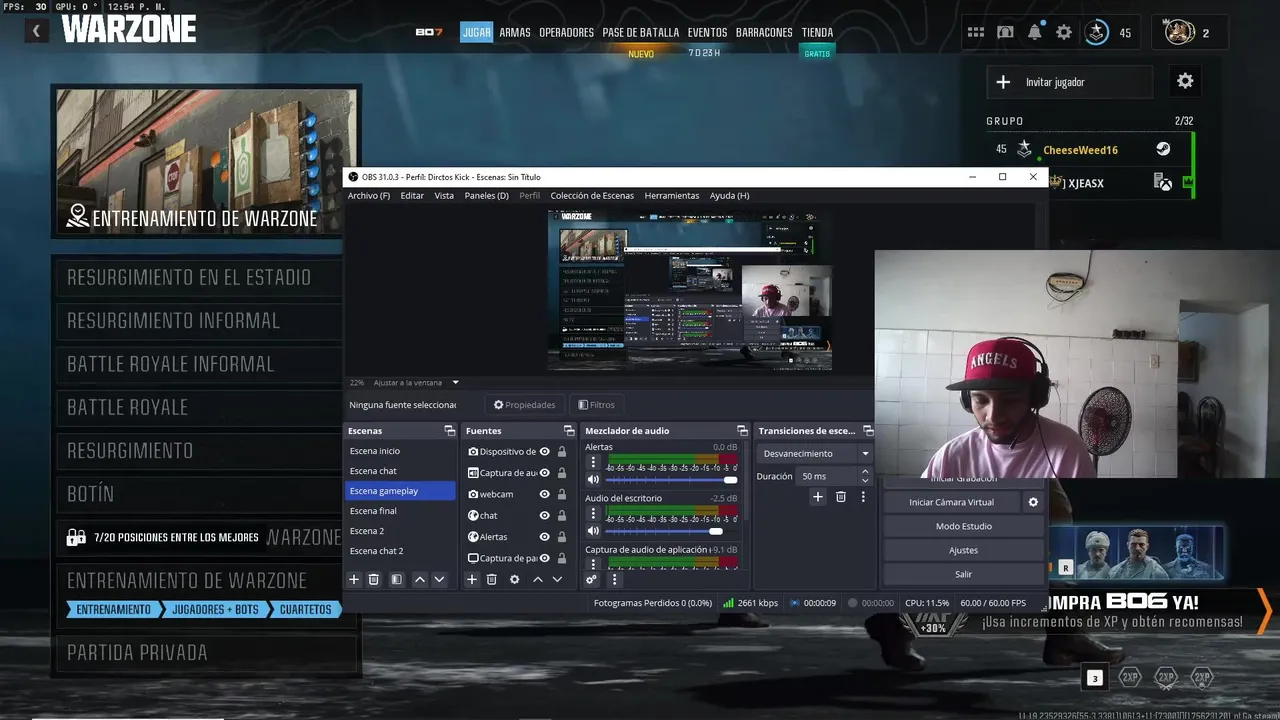1280x720 pixels.
Task: Open Alertas audio channel options dots
Action: pyautogui.click(x=593, y=462)
